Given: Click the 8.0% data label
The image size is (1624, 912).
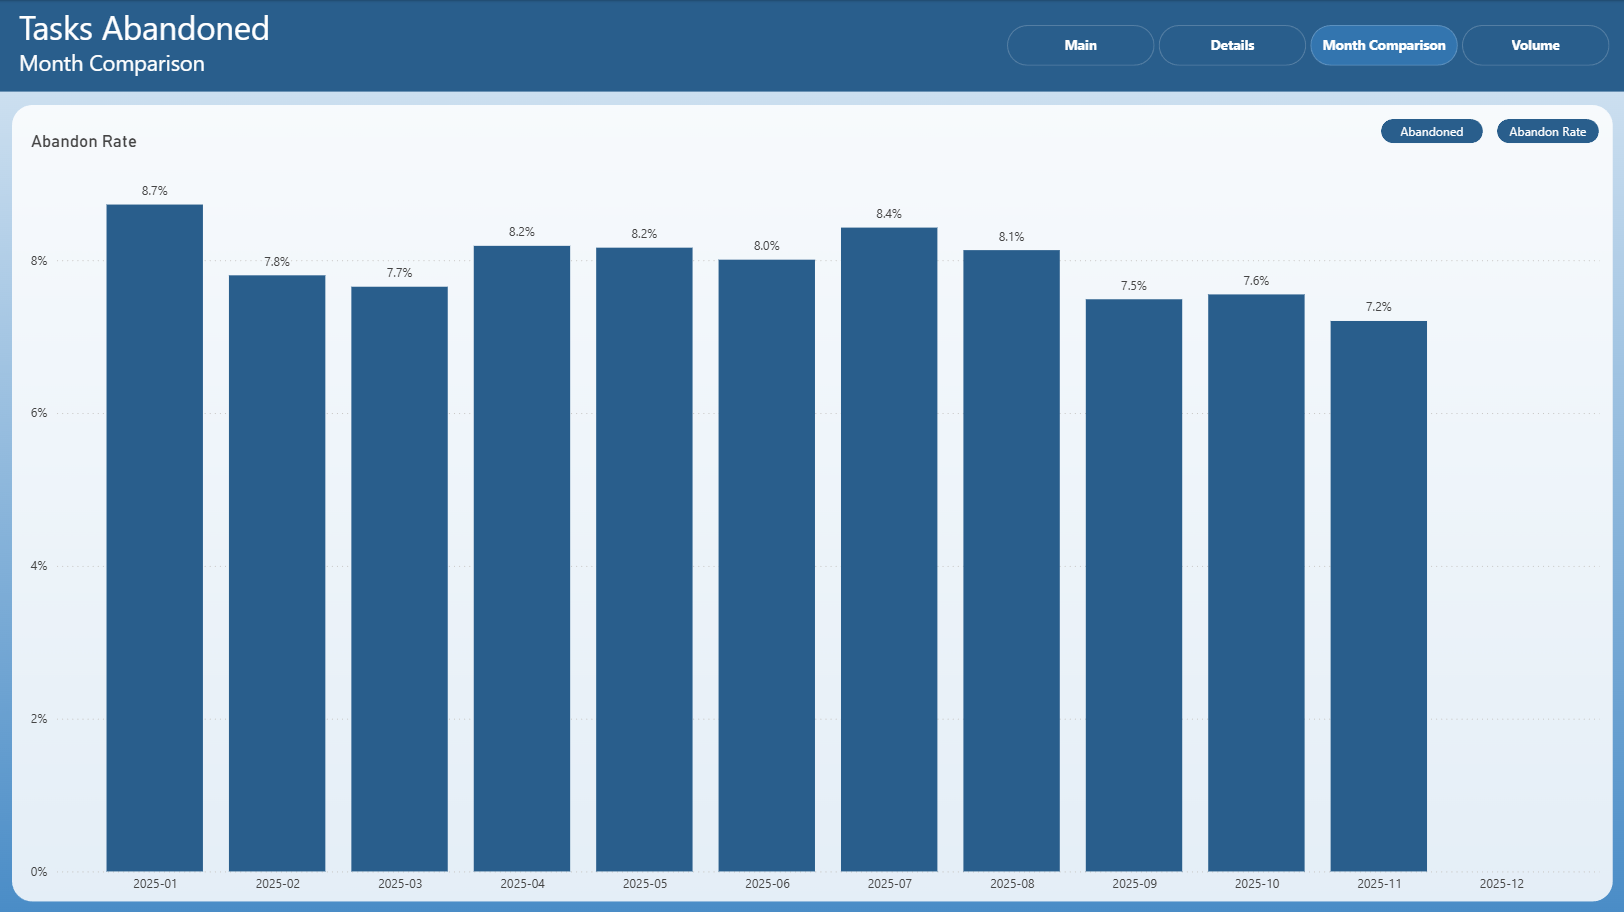Looking at the screenshot, I should click(767, 246).
